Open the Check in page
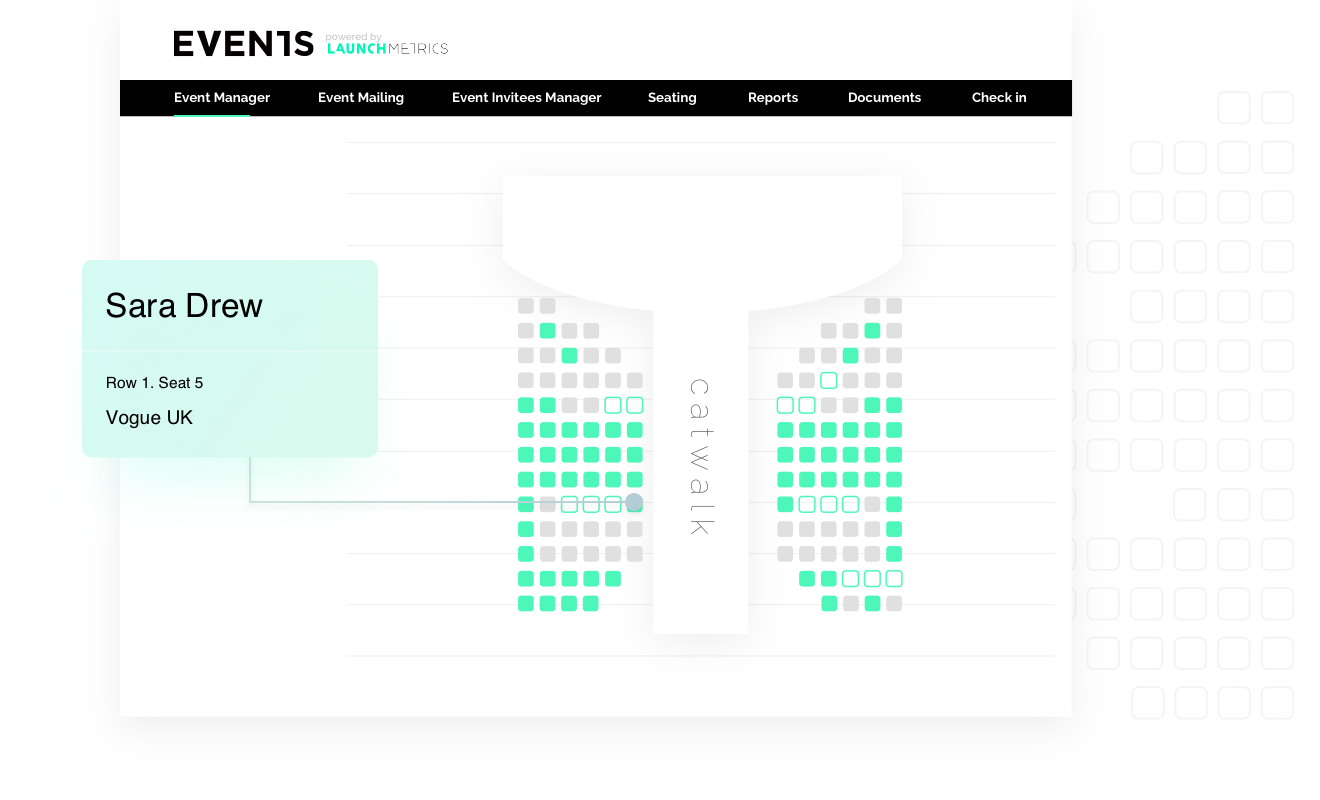The height and width of the screenshot is (800, 1320). pos(999,97)
